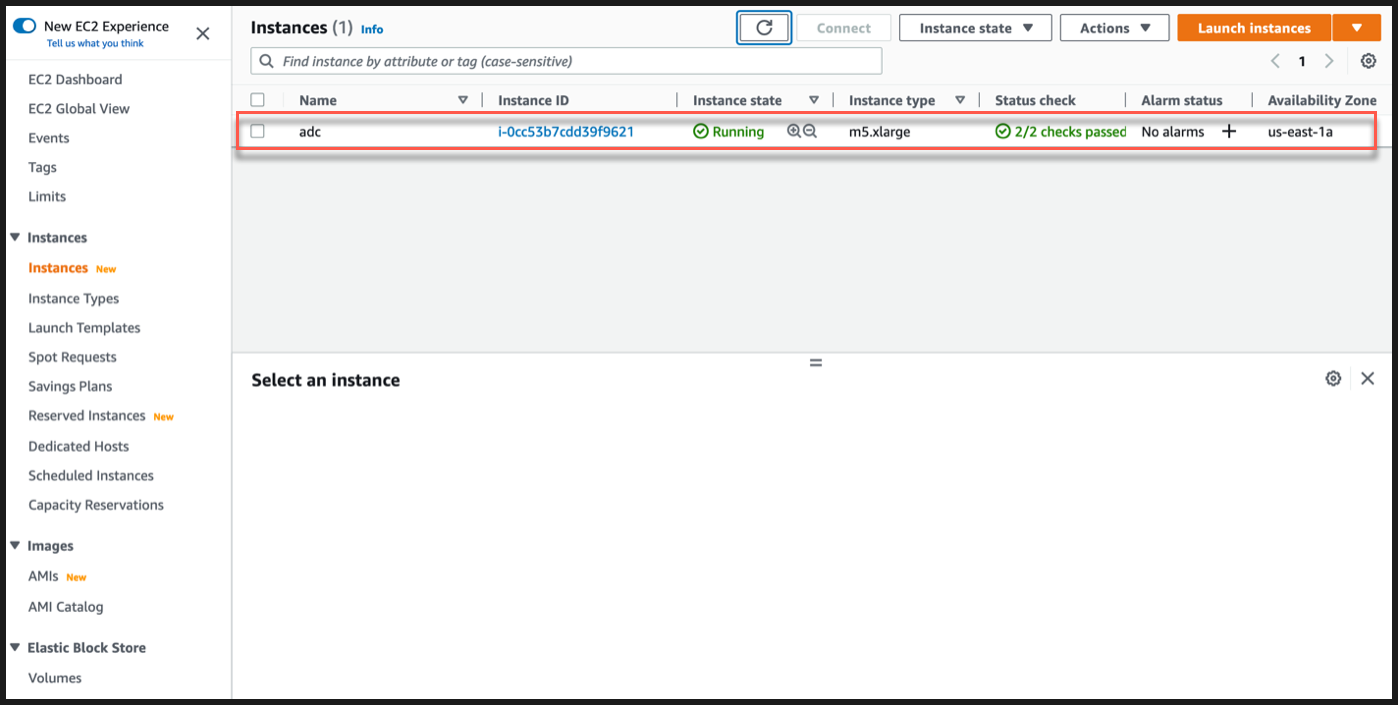Open Instance Types
Screen dimensions: 1398x705
[x=73, y=298]
